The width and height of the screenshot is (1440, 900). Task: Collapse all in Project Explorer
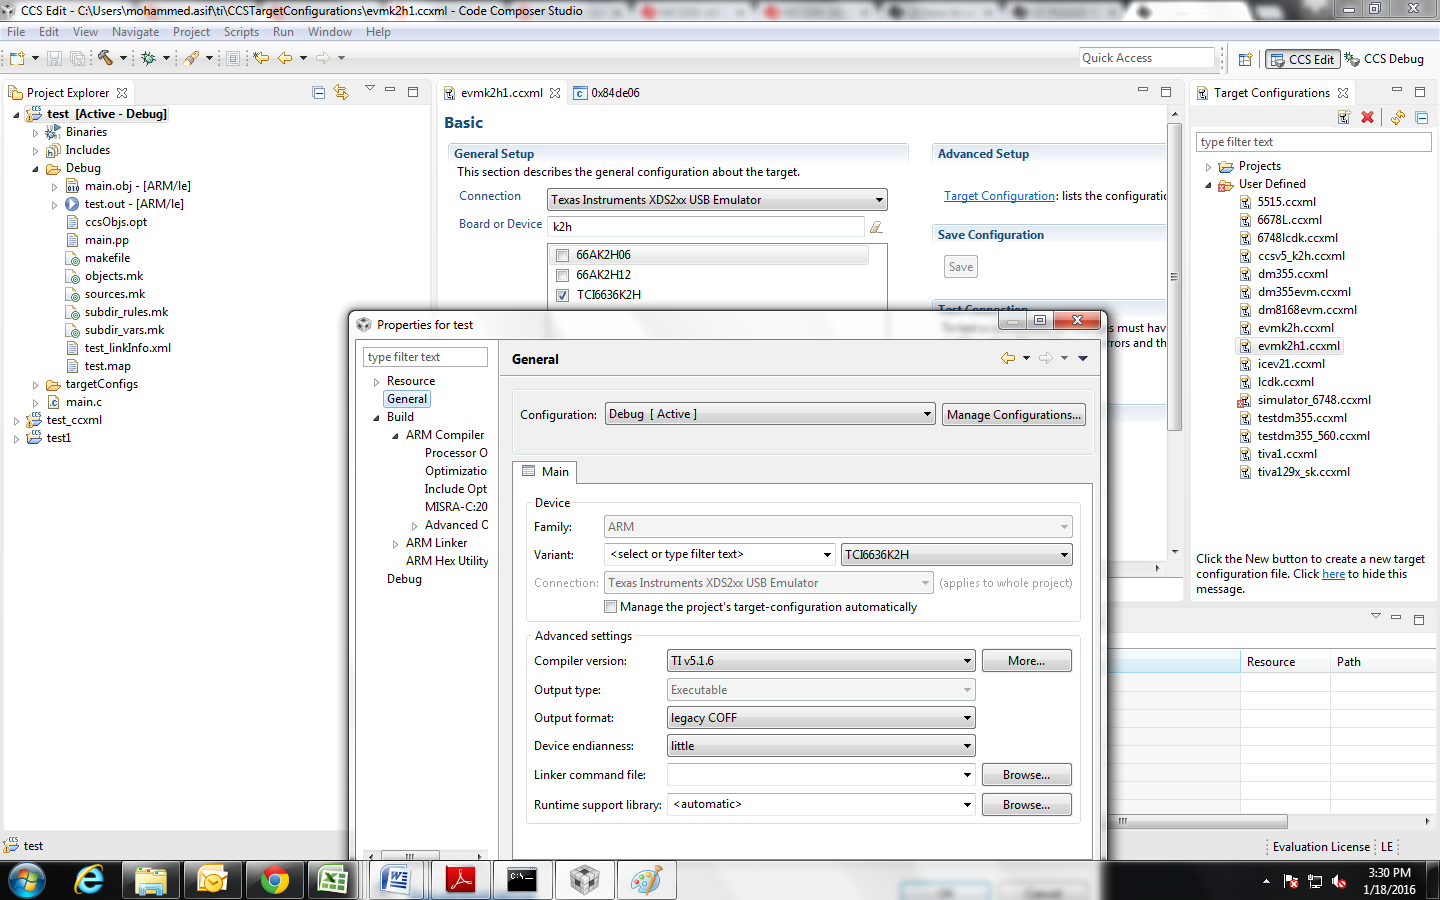tap(318, 92)
